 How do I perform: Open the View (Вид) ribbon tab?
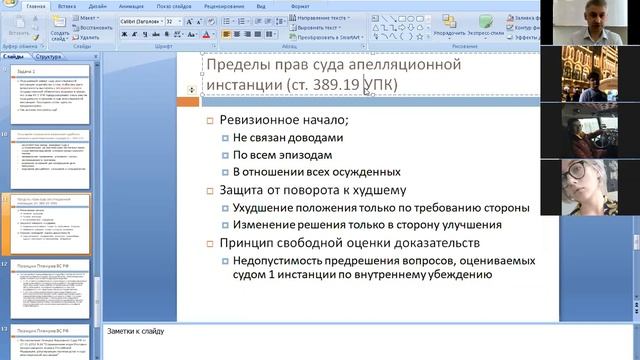click(261, 7)
